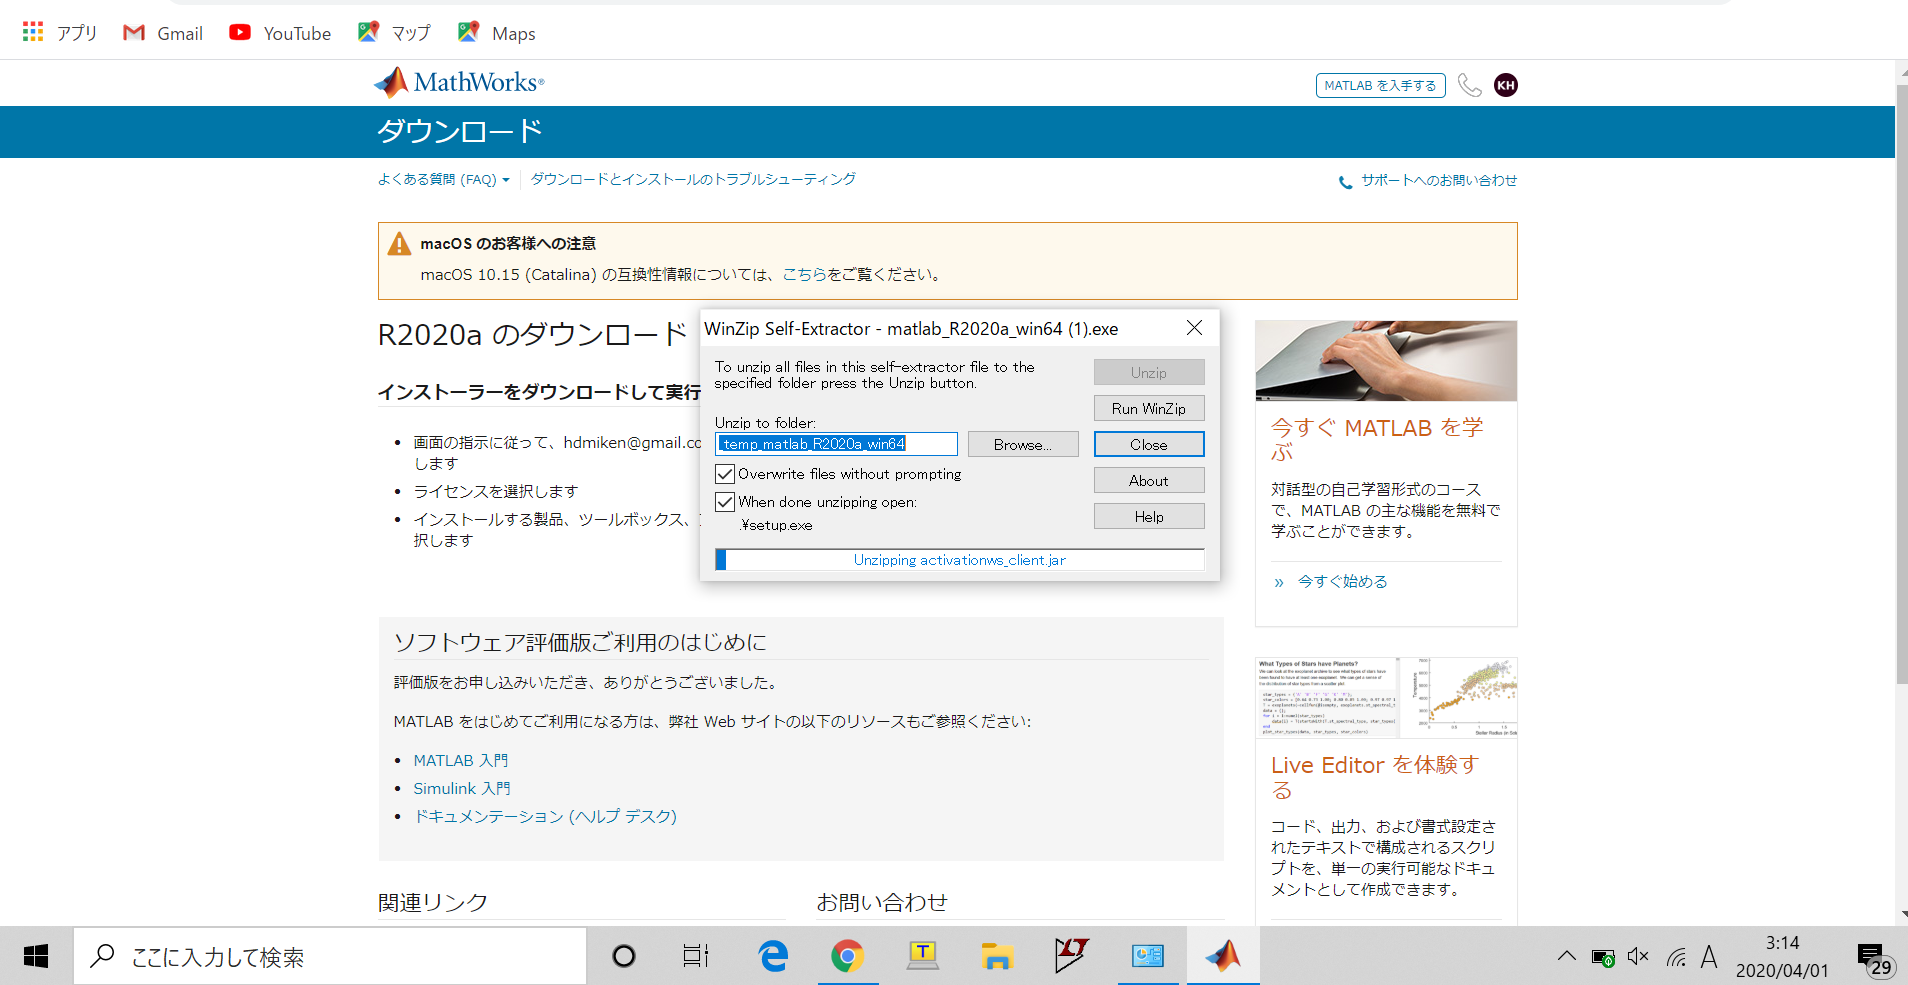Open サポートへのお問い合わせ link
The image size is (1908, 985).
(x=1428, y=181)
